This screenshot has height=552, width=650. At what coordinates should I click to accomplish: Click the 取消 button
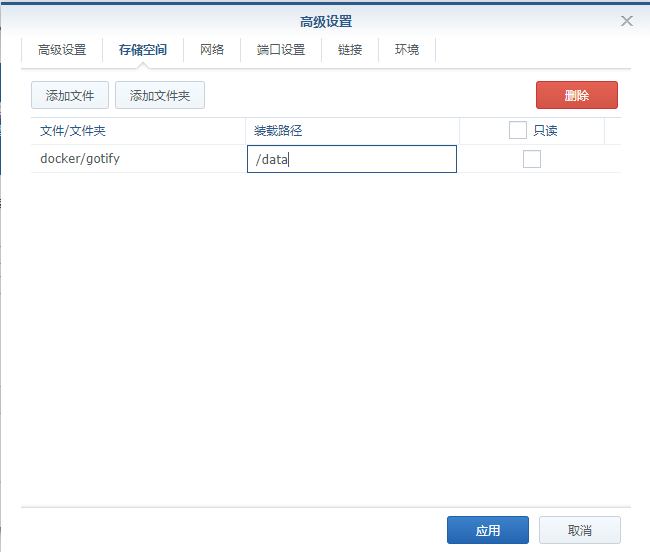click(580, 530)
